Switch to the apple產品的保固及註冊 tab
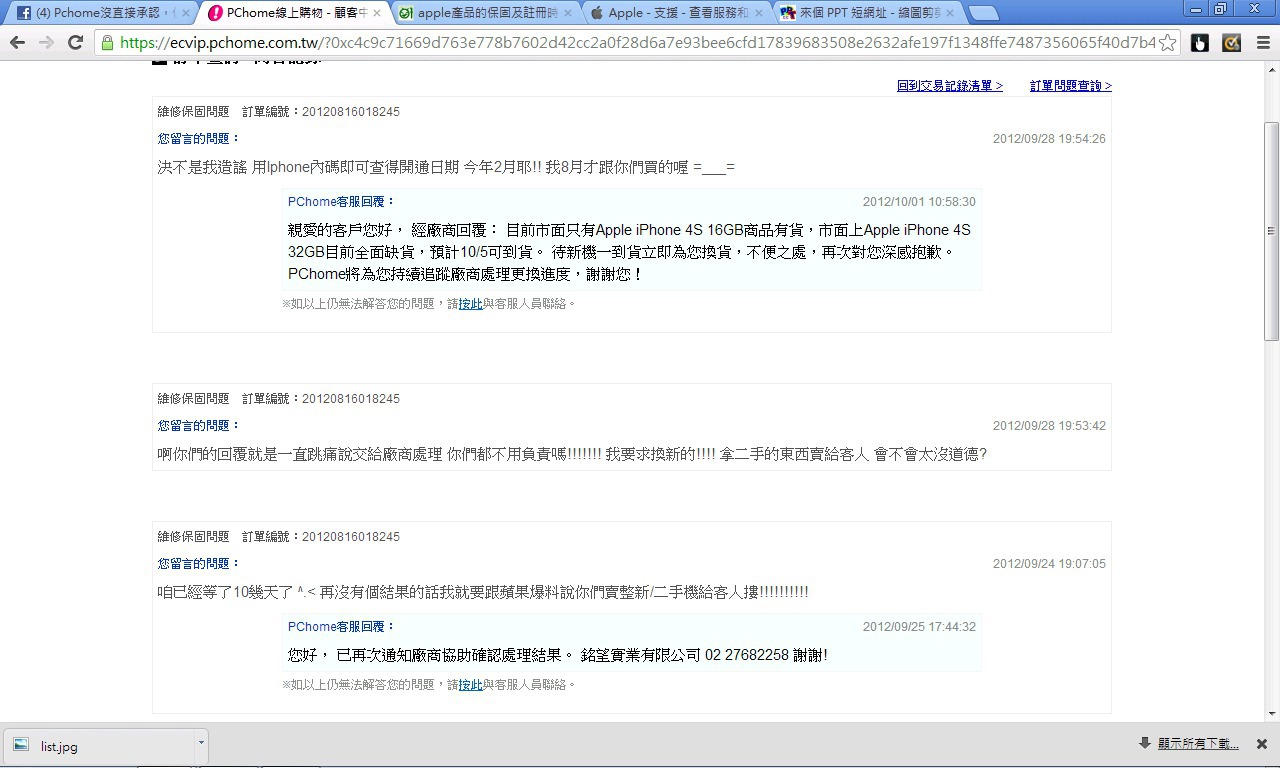The image size is (1280, 768). pos(484,13)
